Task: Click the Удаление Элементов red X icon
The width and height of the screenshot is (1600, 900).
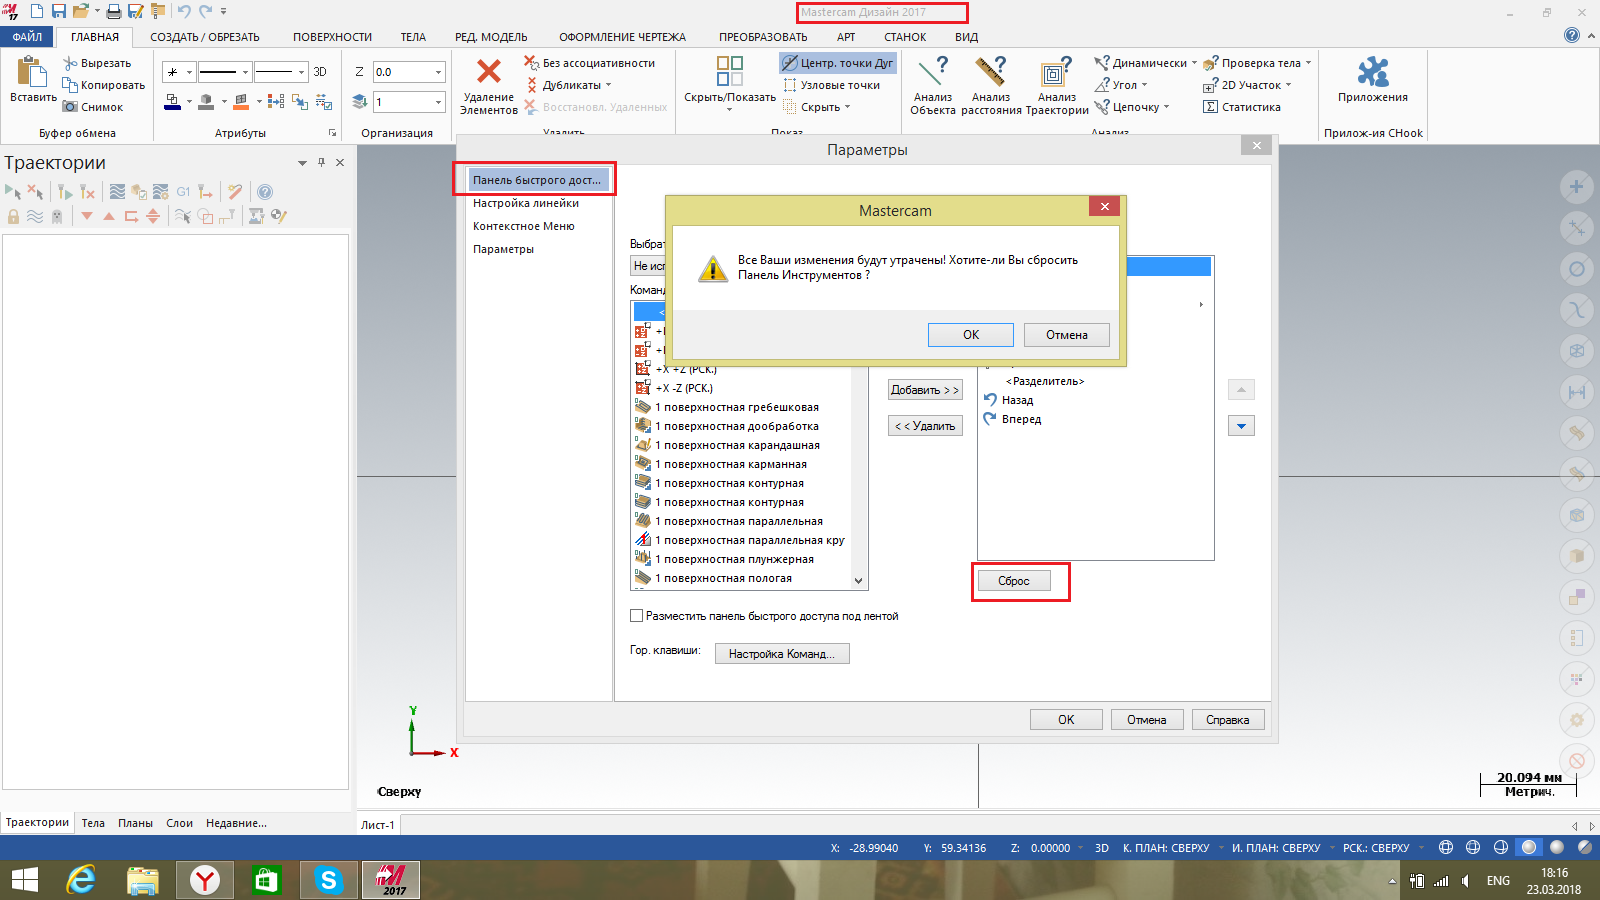Action: pos(489,71)
